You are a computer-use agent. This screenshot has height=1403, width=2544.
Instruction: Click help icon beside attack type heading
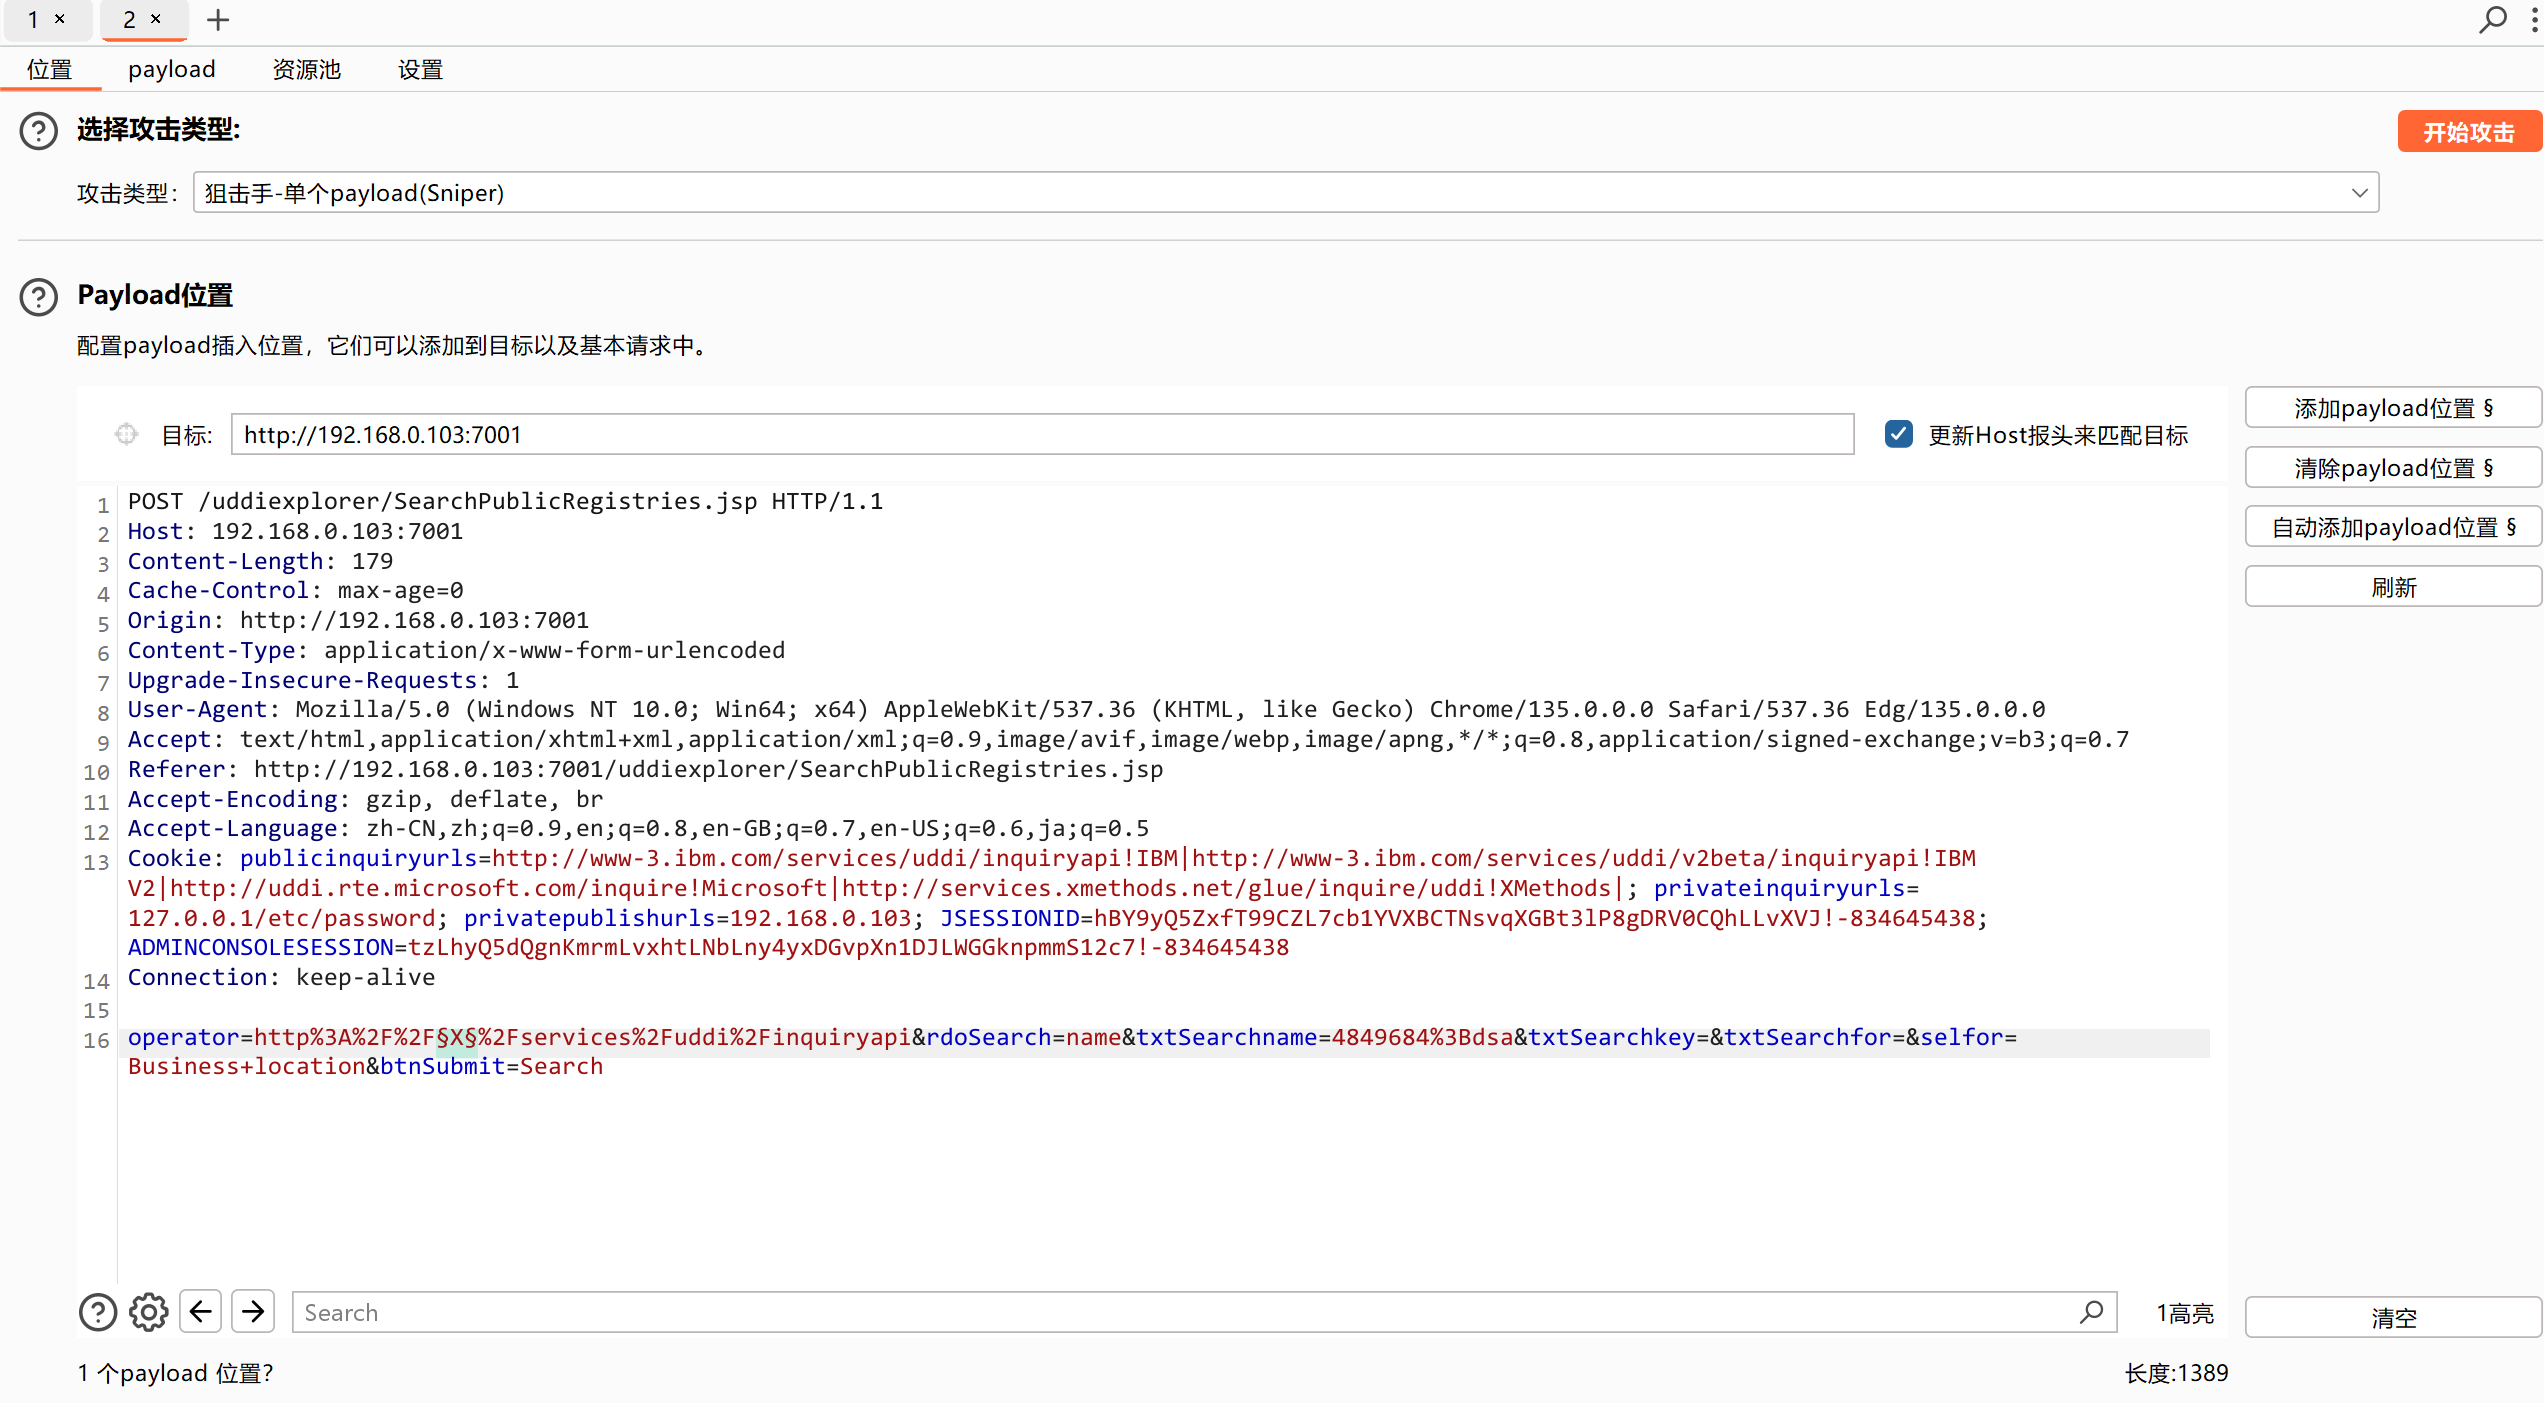click(39, 131)
